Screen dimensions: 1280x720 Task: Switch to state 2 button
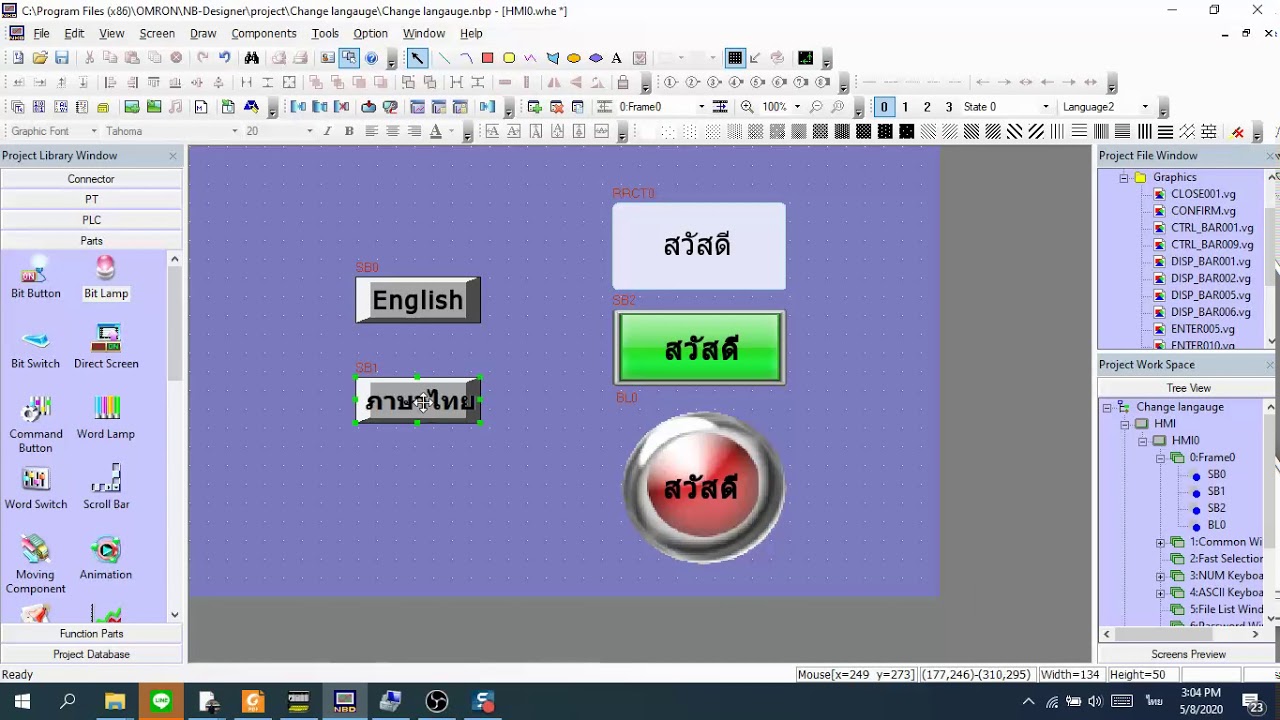point(927,107)
